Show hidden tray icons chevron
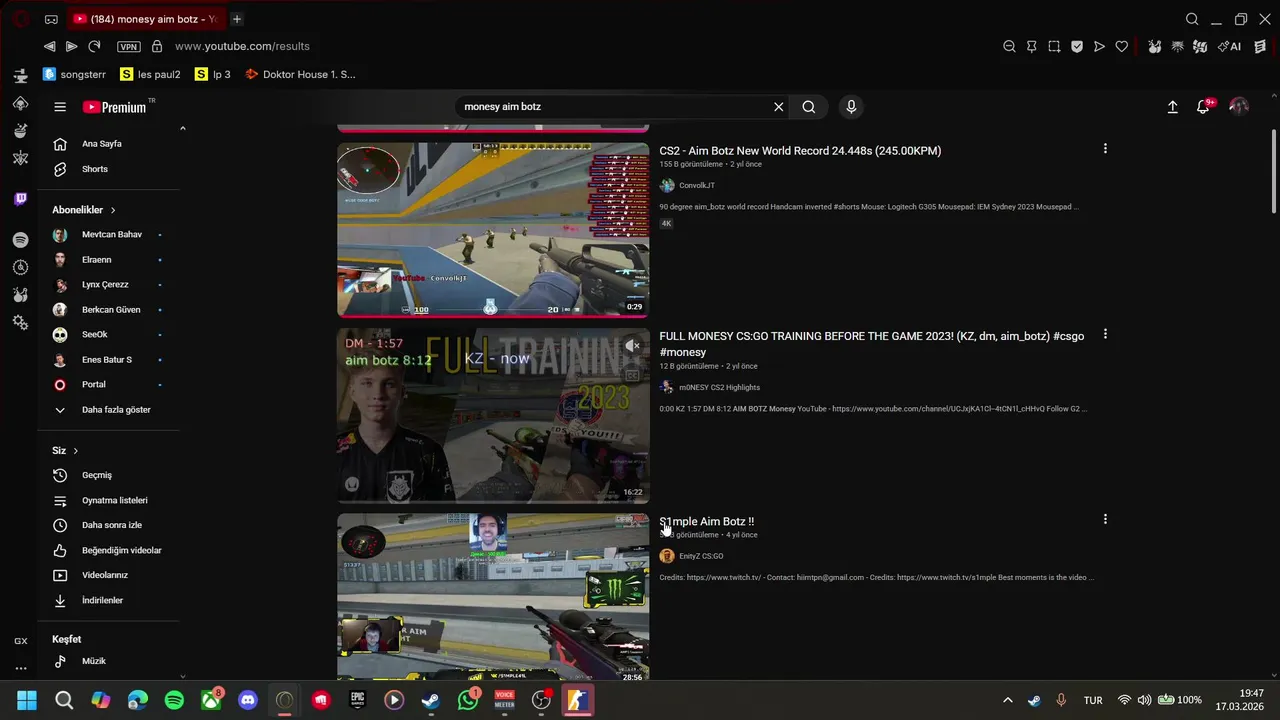The image size is (1280, 720). (x=1007, y=700)
